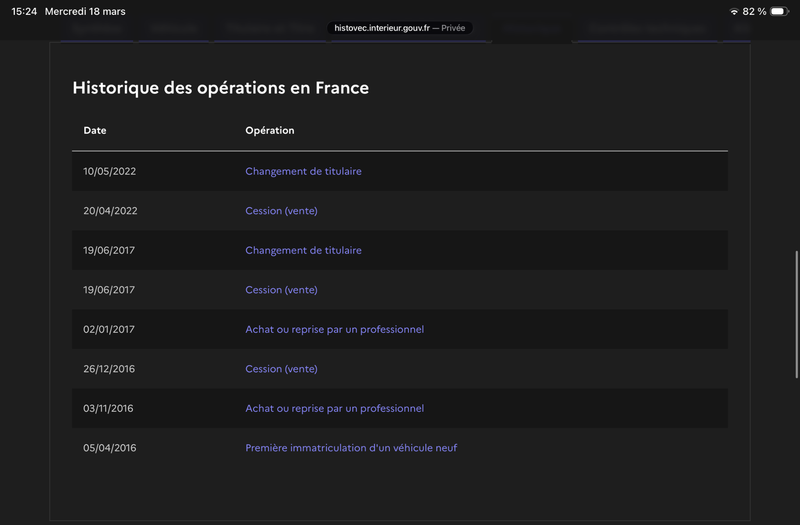Open Changement de titulaire dated 10/05/2022
800x525 pixels.
(x=303, y=171)
